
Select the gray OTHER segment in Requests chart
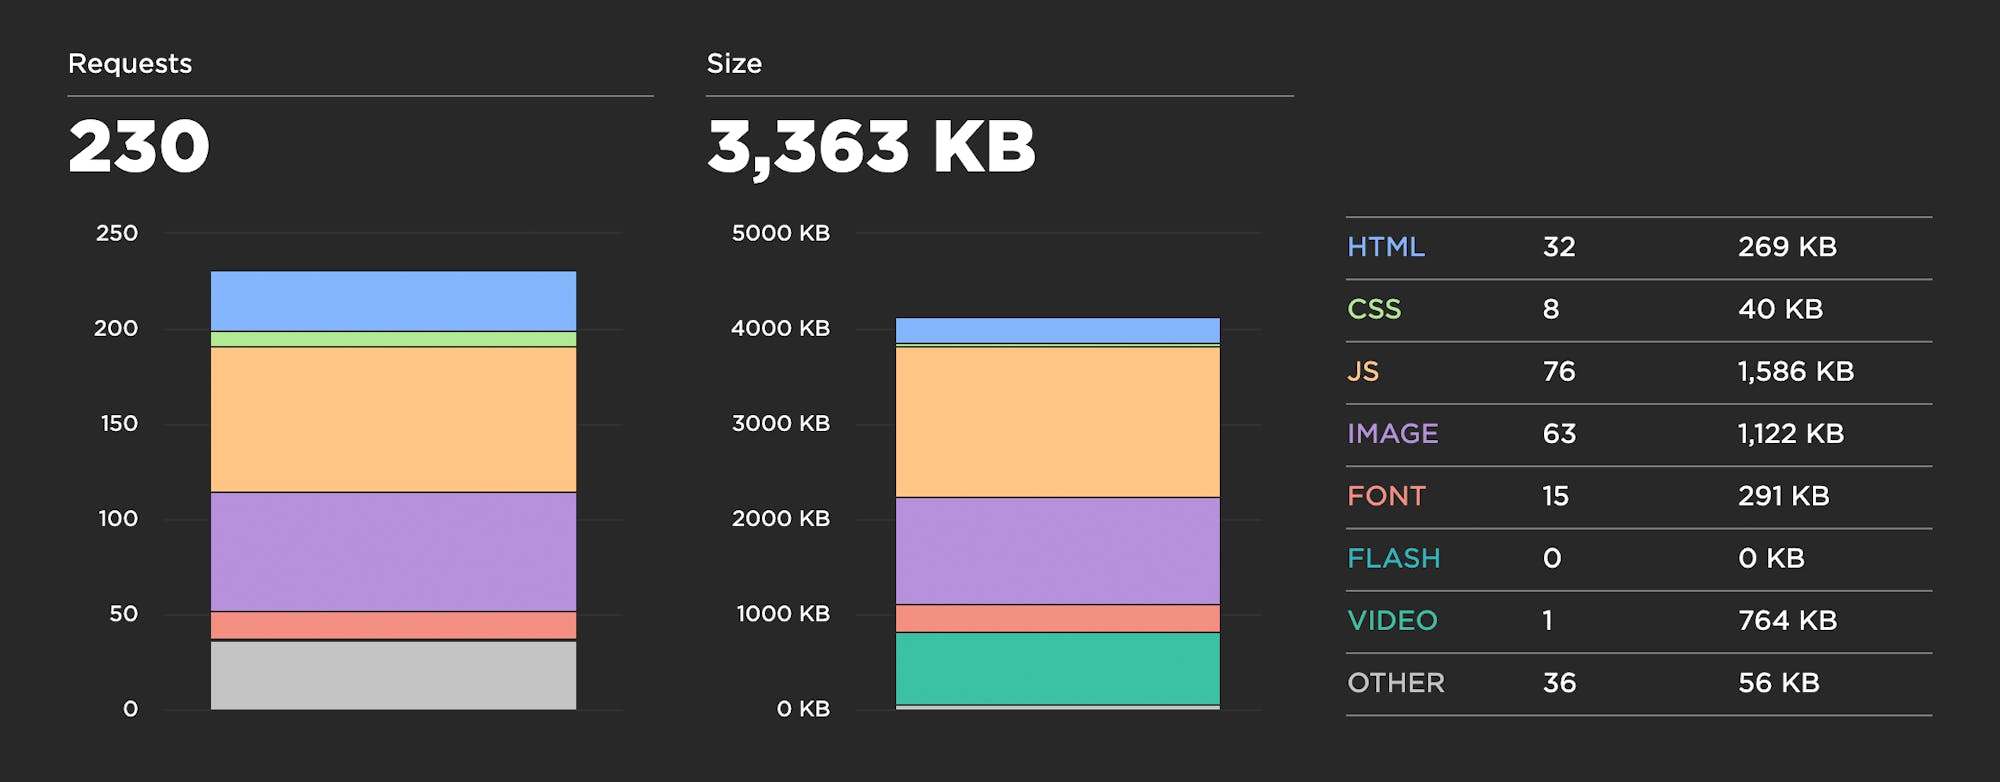393,675
